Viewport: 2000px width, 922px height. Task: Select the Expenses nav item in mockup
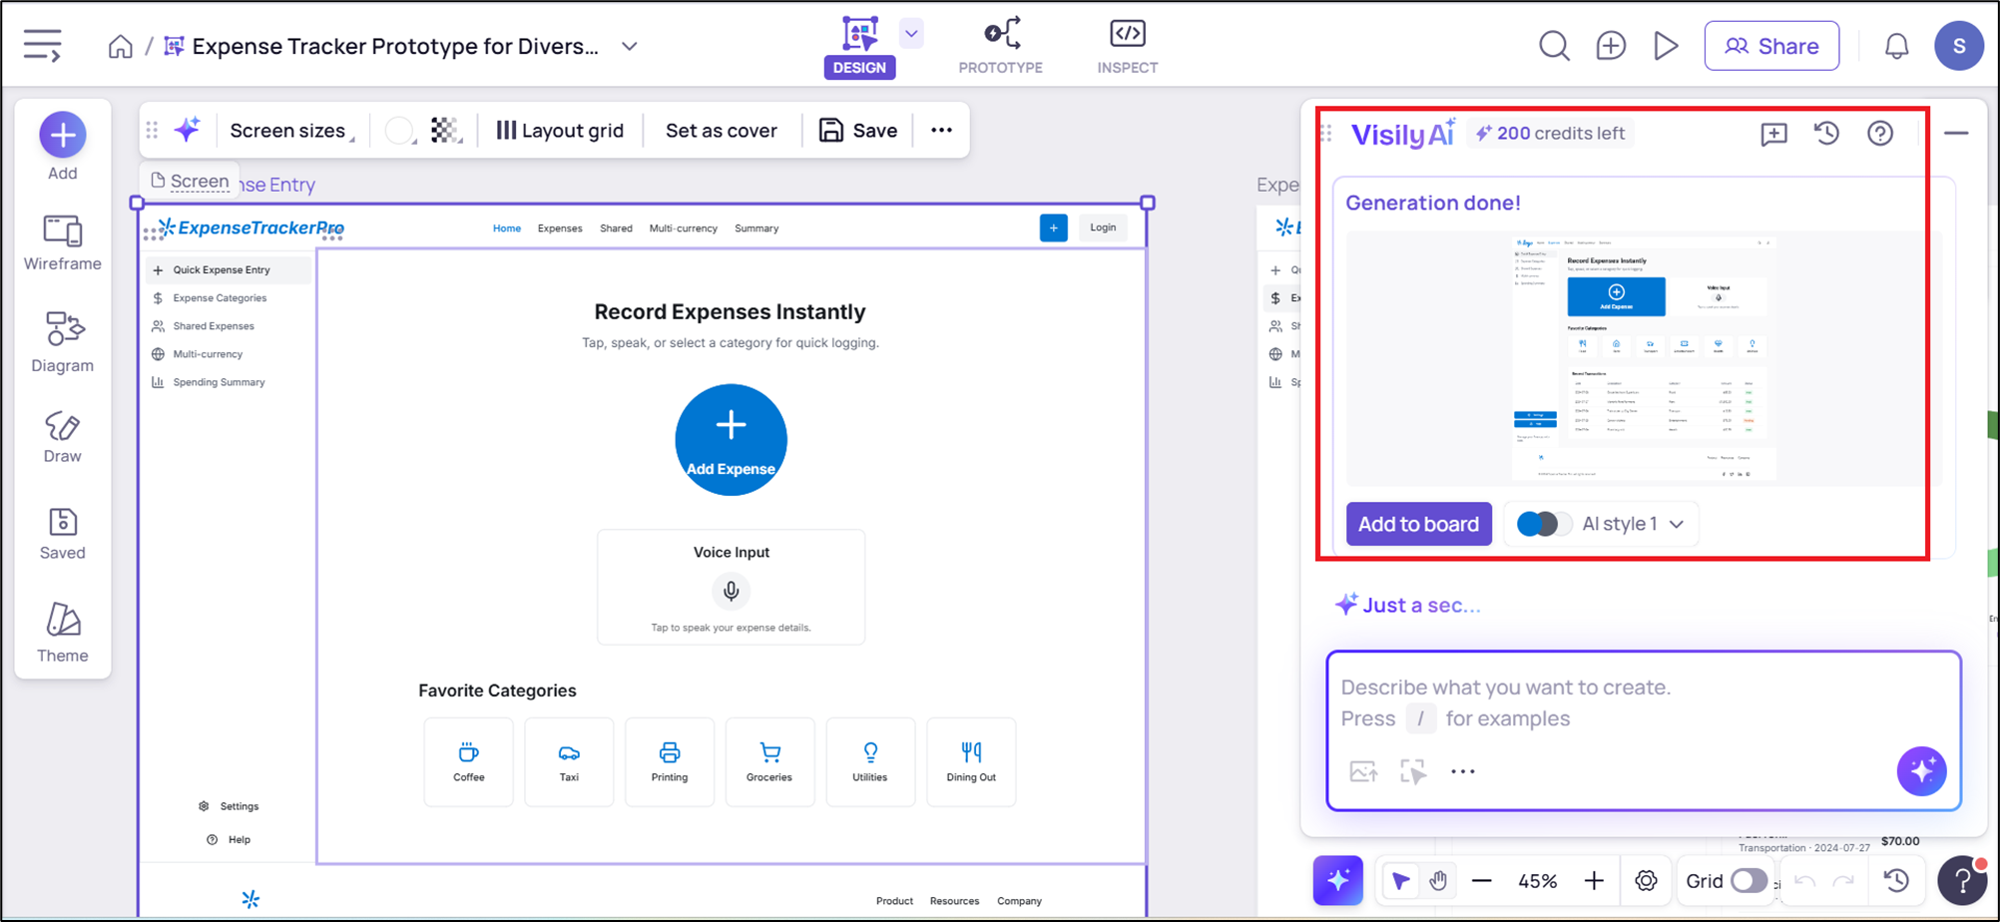click(560, 228)
